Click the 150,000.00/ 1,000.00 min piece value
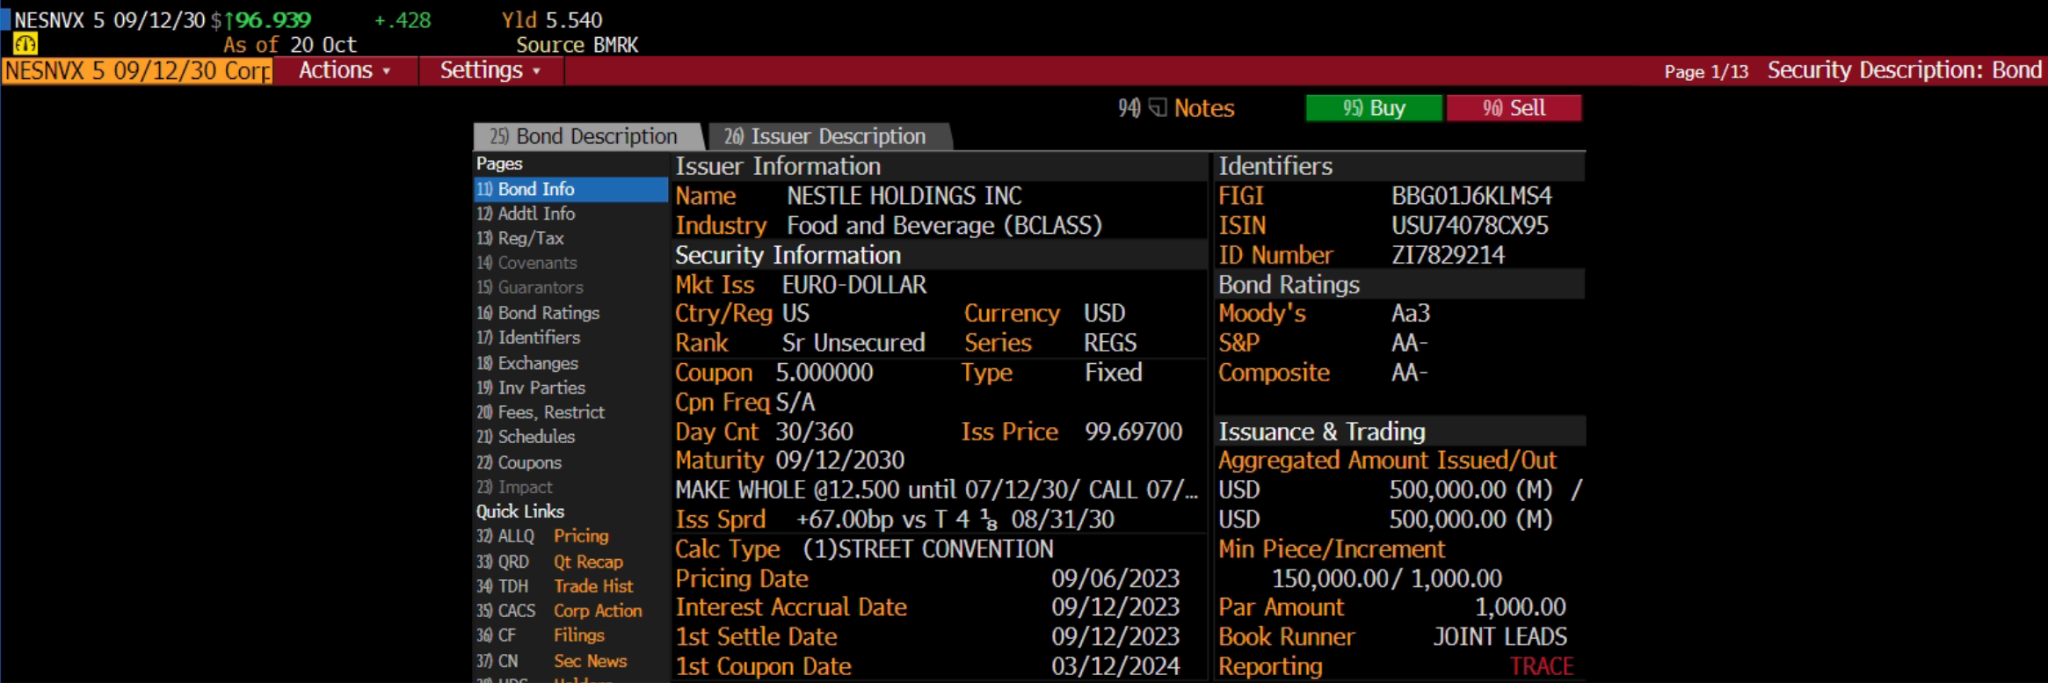The image size is (2048, 683). click(x=1386, y=579)
